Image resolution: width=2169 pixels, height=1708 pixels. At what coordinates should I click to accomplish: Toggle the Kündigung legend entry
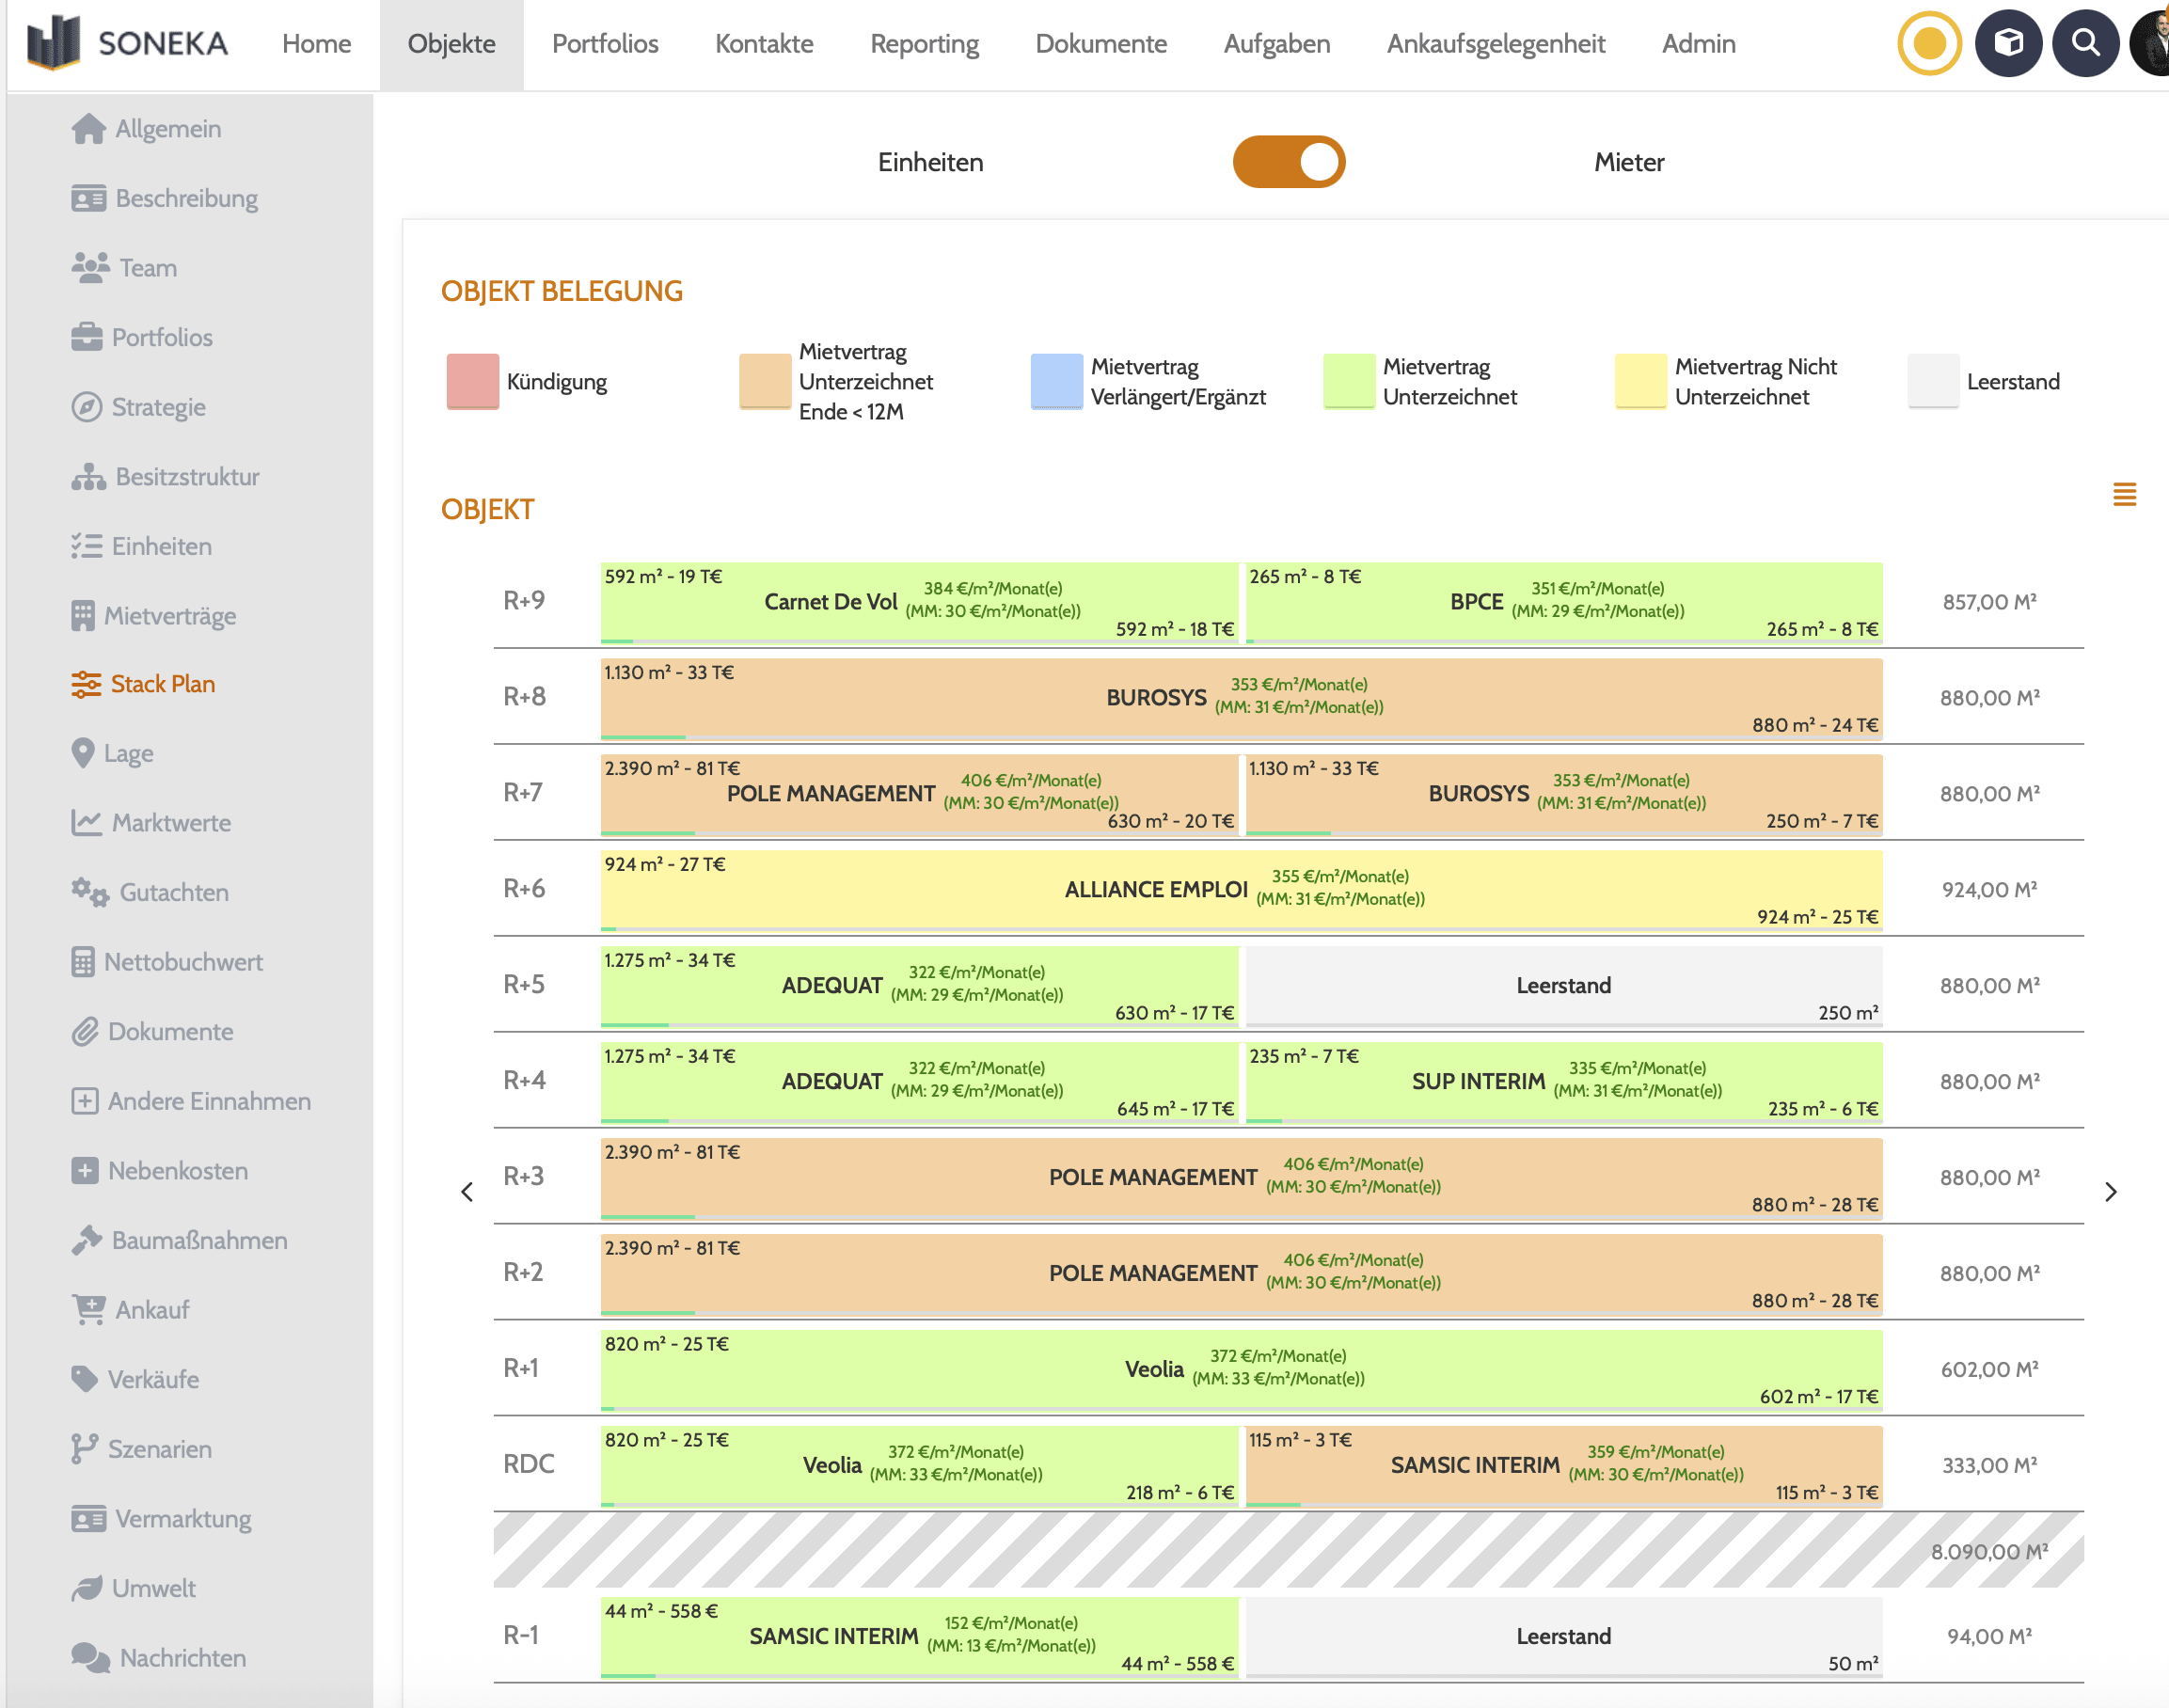click(473, 381)
